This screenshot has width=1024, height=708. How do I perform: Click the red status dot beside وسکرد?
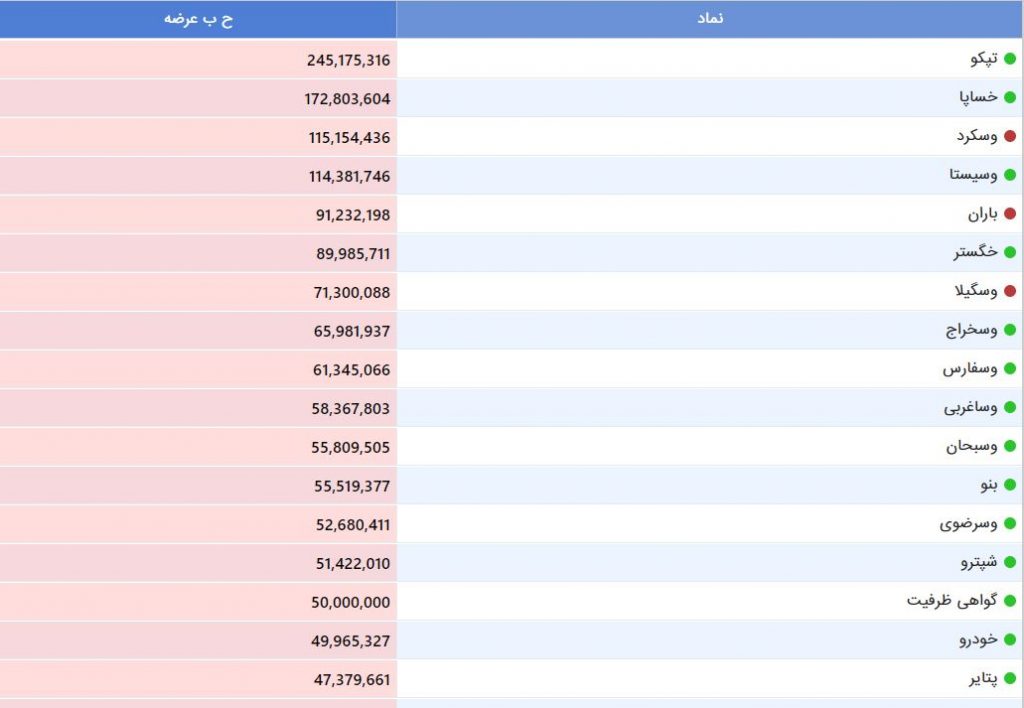(x=1010, y=137)
